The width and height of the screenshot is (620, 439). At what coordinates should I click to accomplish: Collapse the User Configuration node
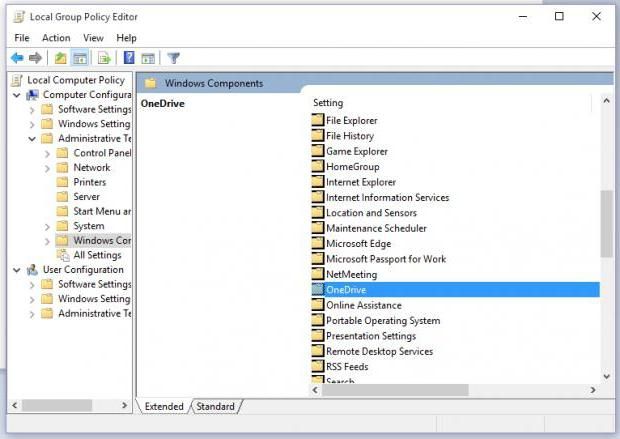17,270
